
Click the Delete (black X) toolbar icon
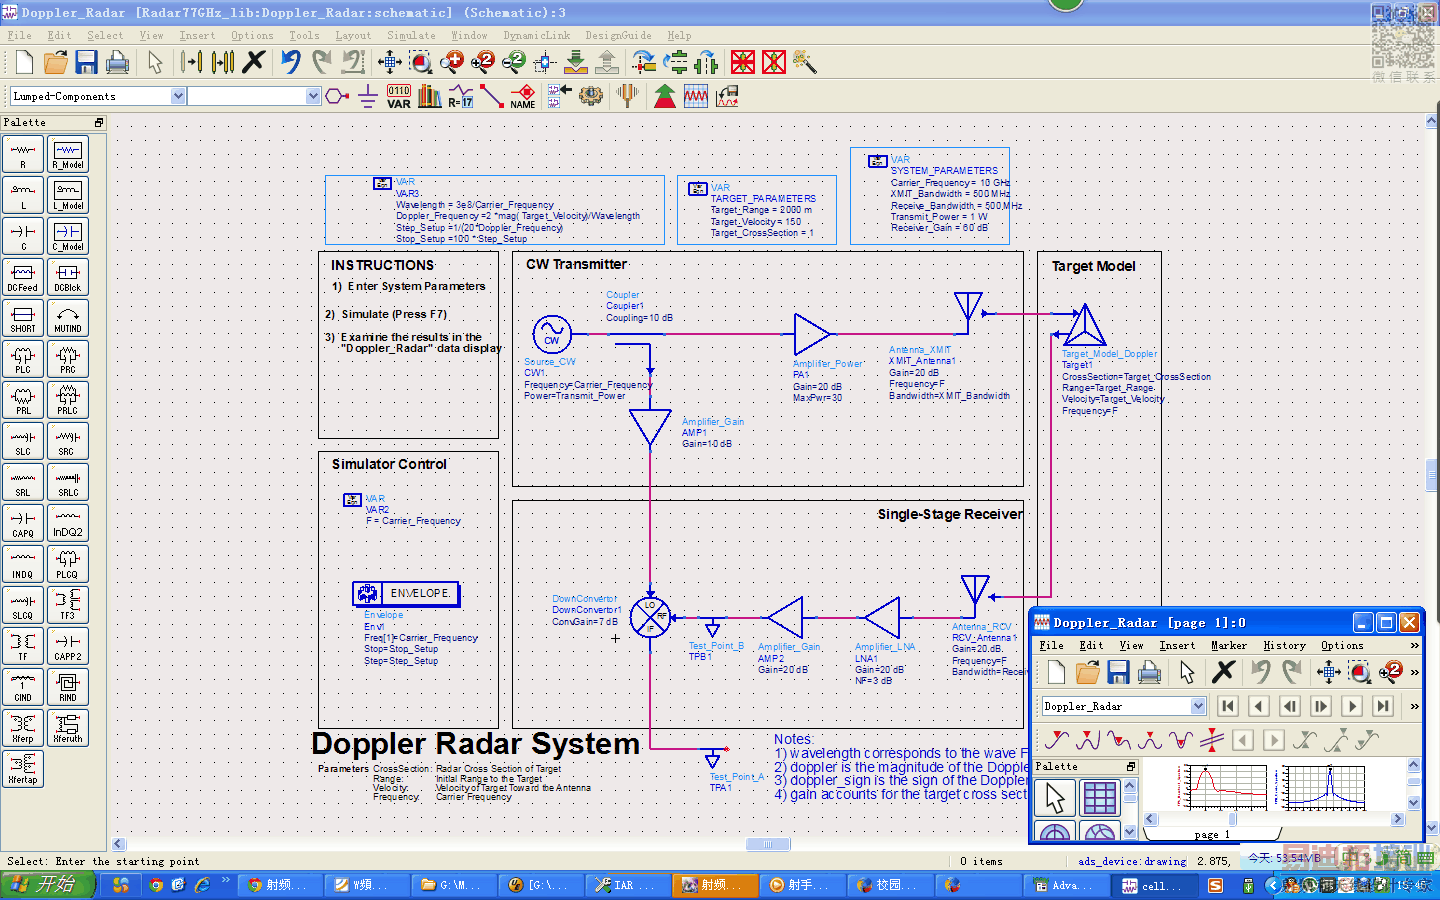[254, 62]
